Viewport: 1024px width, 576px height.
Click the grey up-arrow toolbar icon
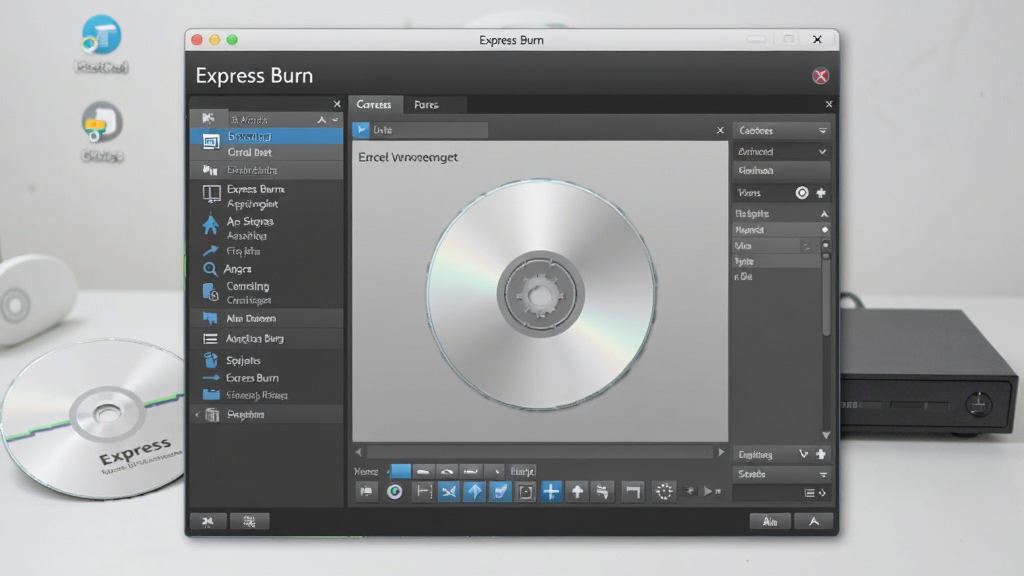coord(577,492)
